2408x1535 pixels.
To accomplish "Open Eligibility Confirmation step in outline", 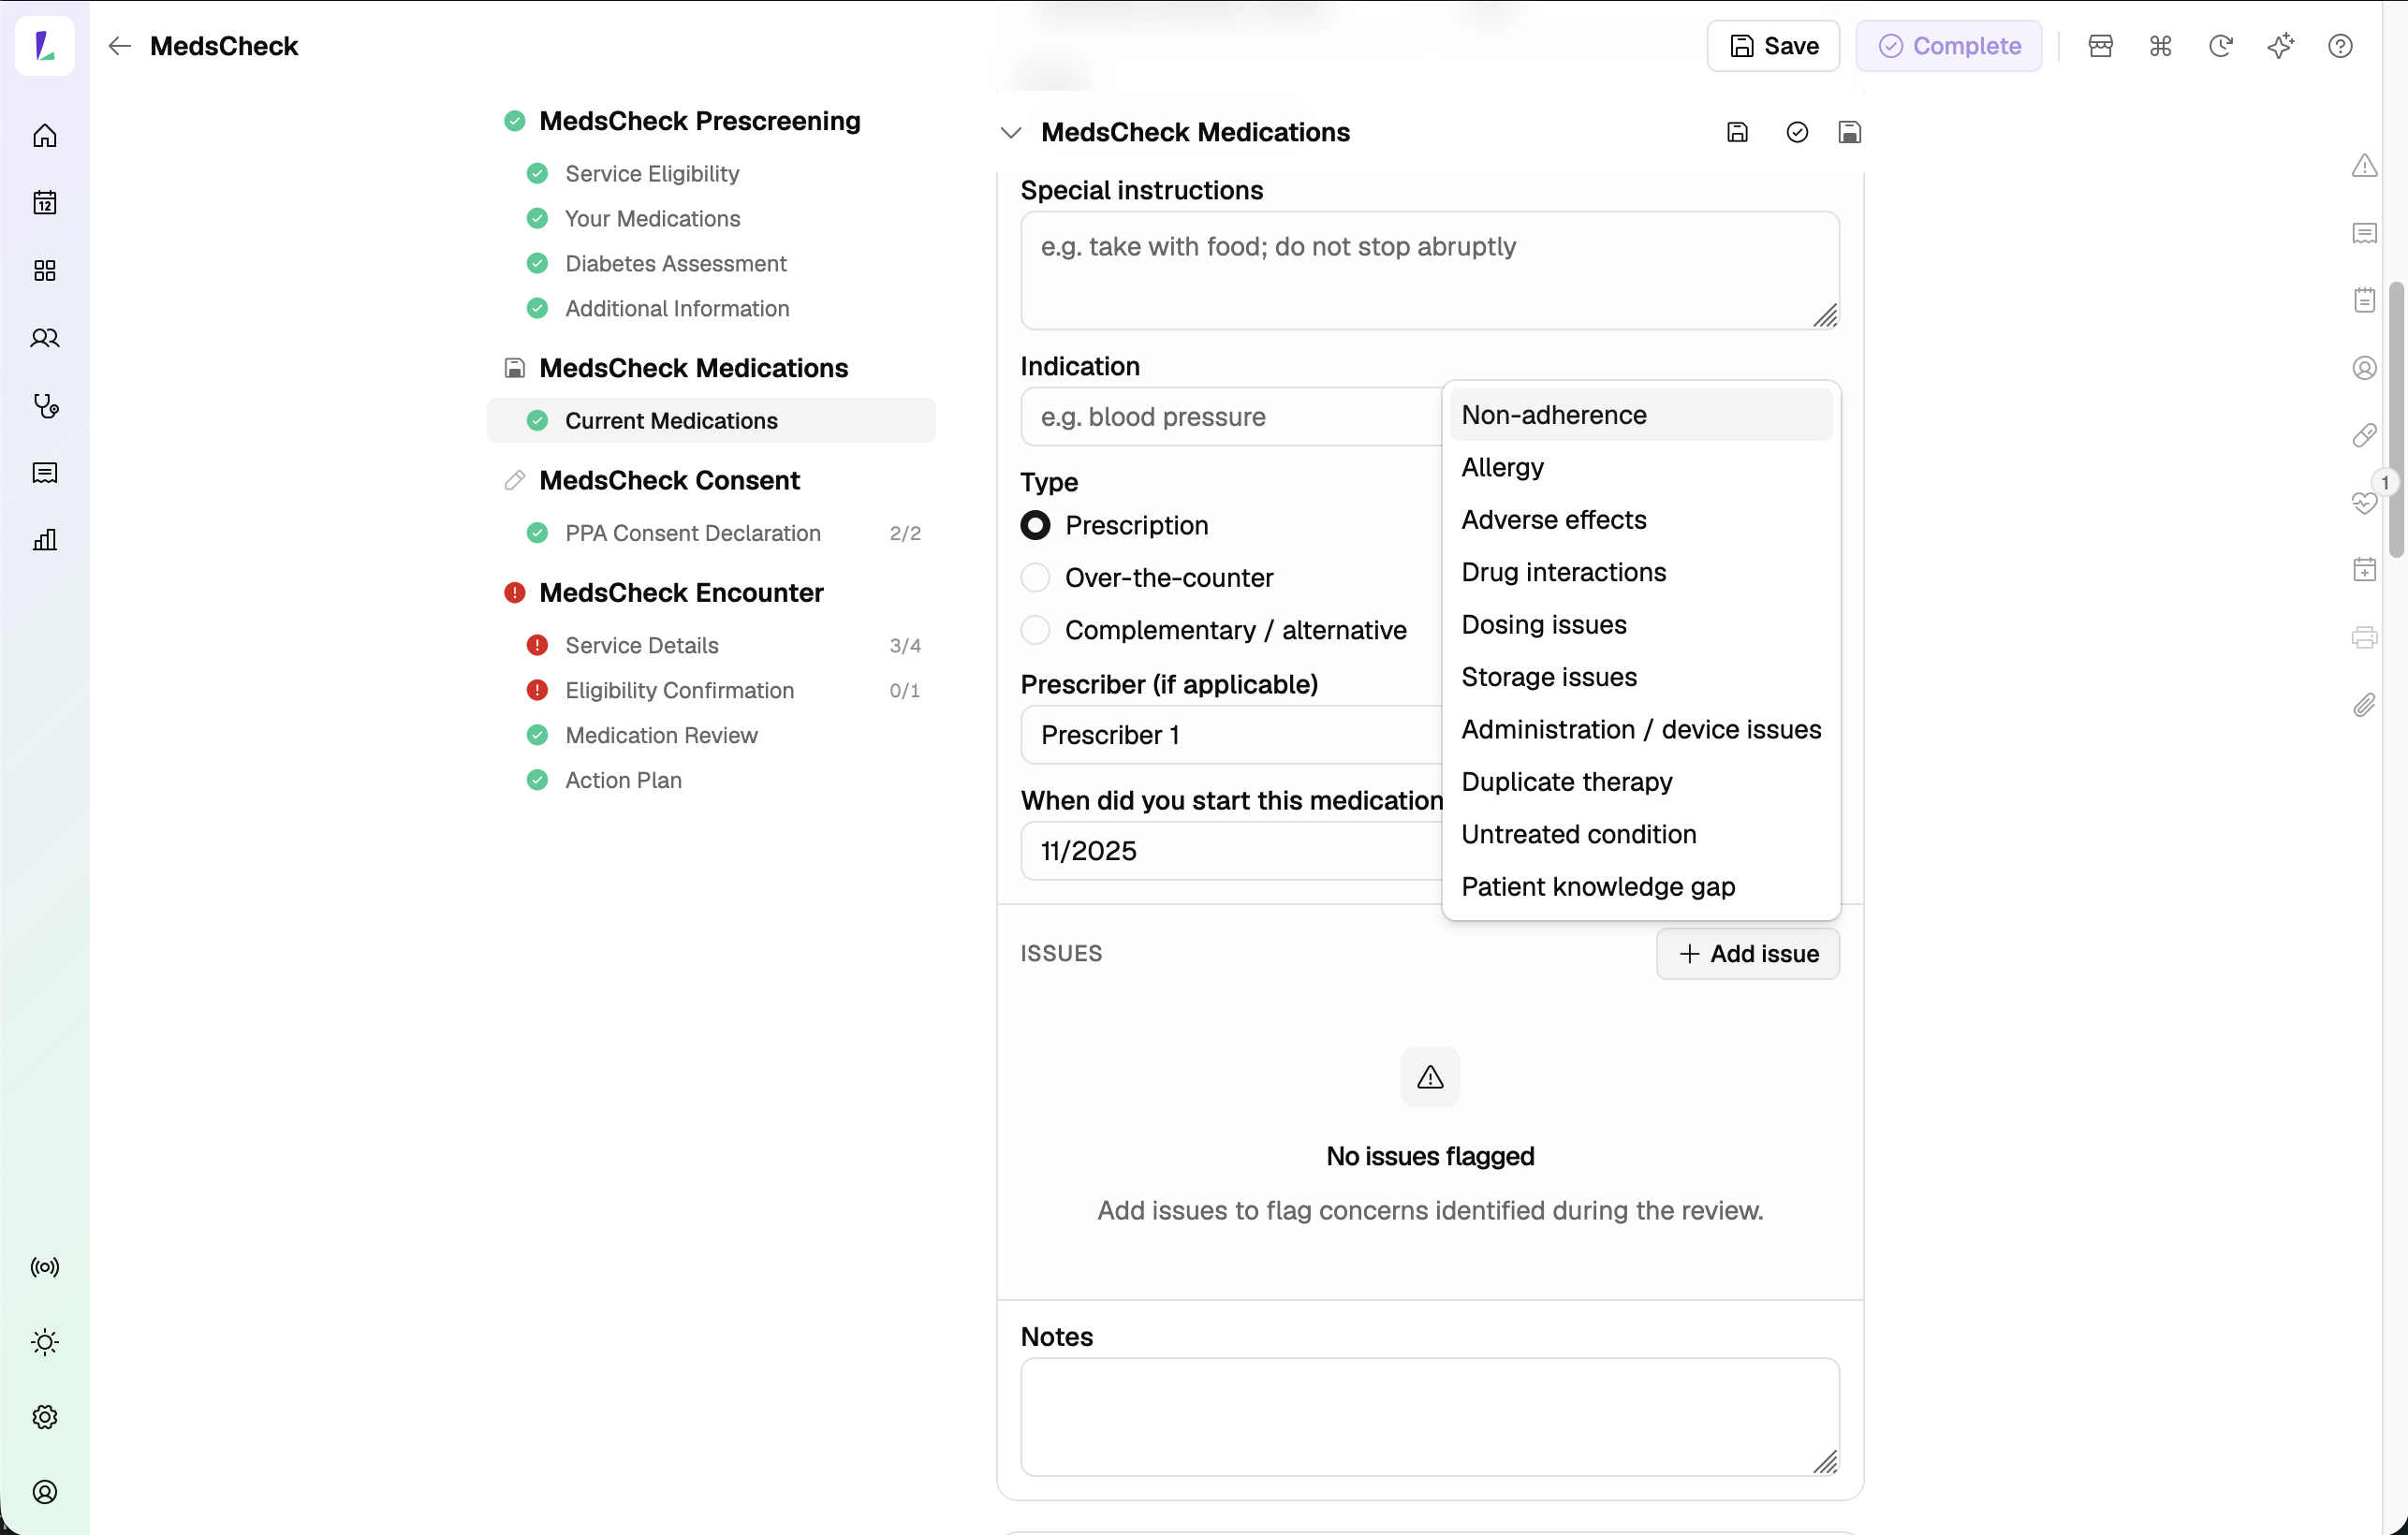I will (x=711, y=691).
